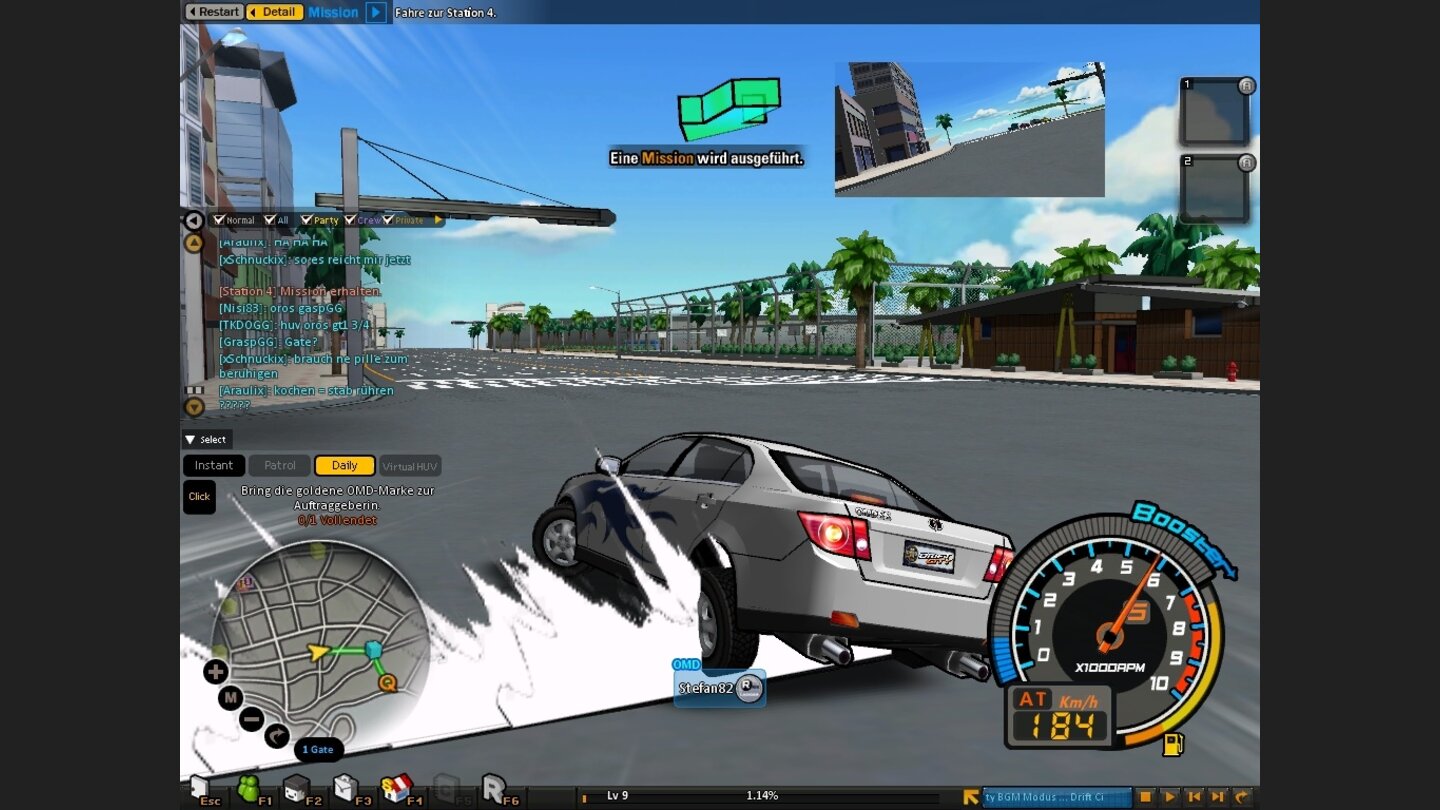Toggle the All chat filter checkbox

pyautogui.click(x=270, y=220)
